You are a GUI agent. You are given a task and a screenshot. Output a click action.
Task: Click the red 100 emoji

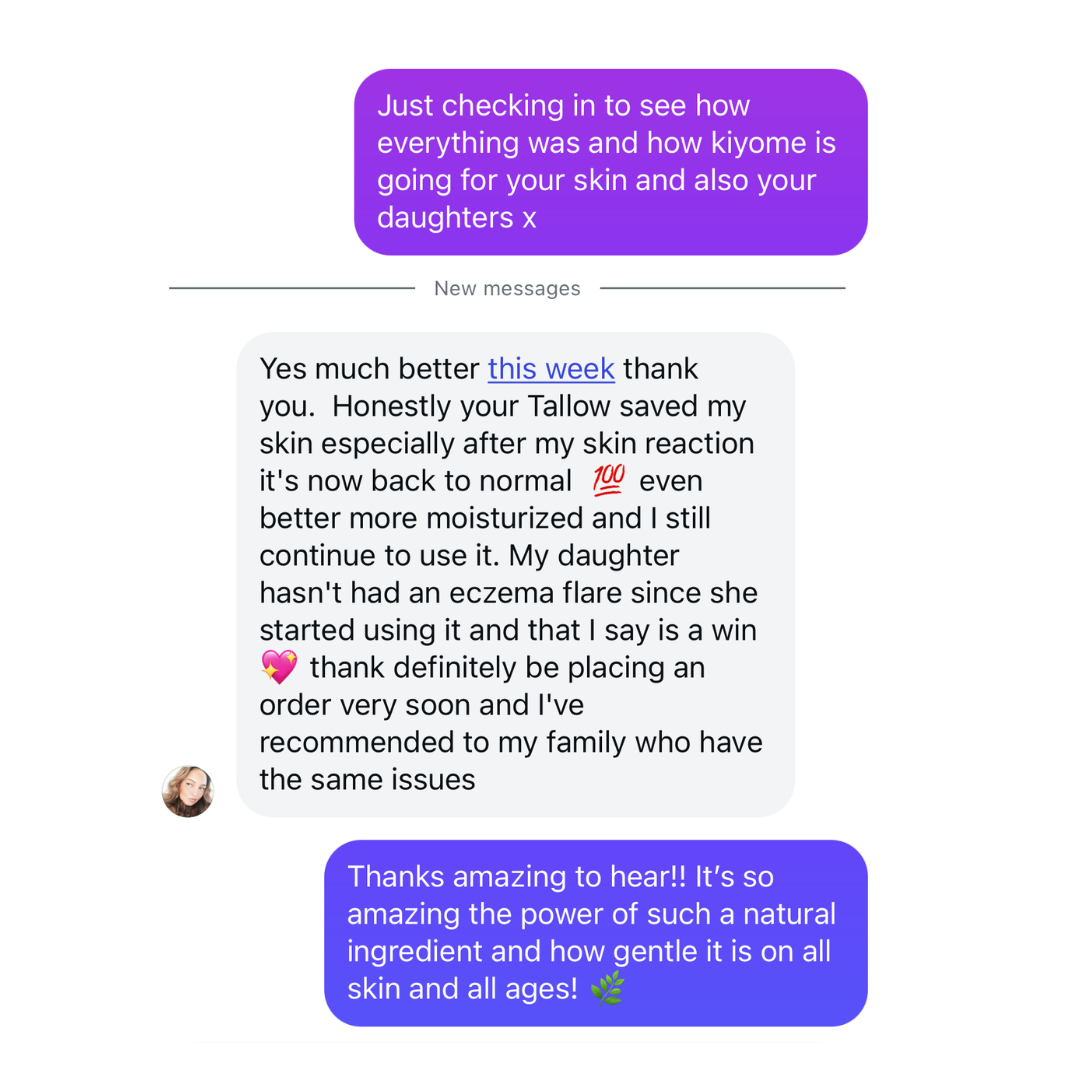pos(607,481)
